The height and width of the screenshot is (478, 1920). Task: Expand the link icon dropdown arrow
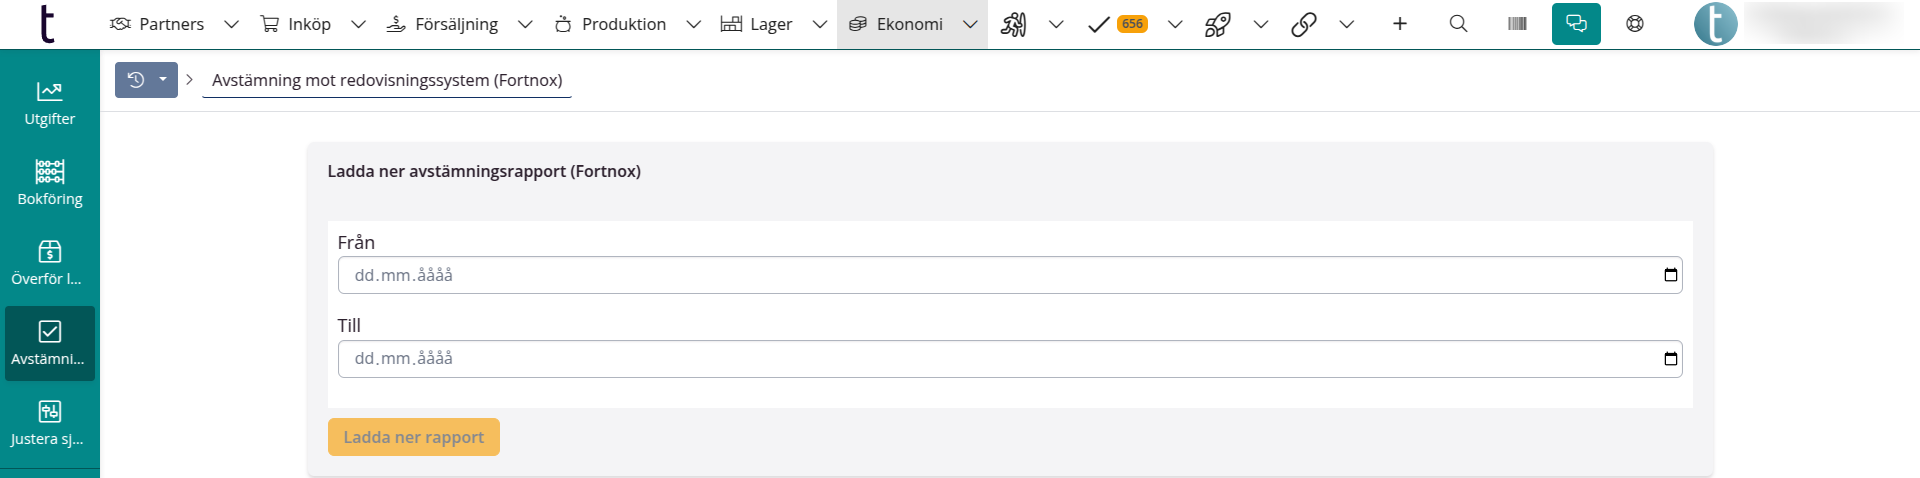(x=1347, y=25)
